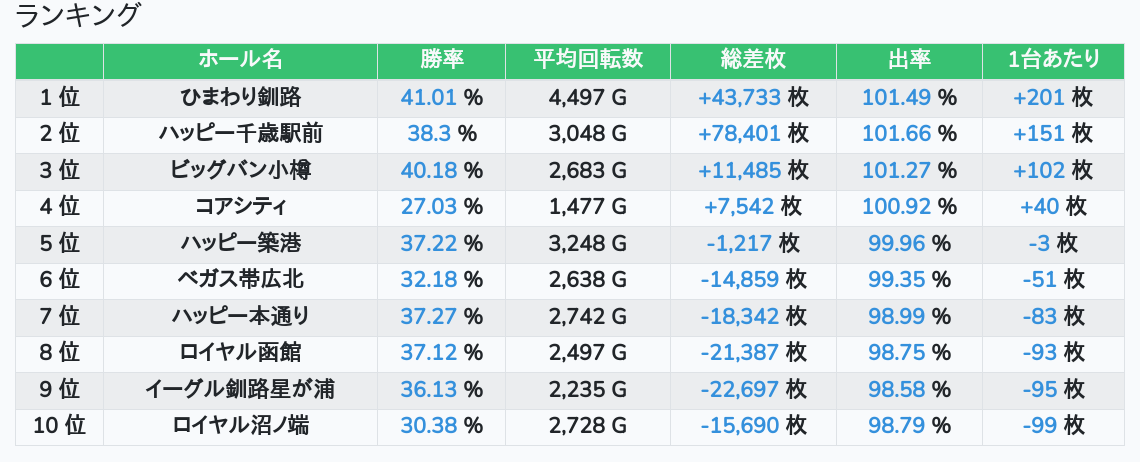Click the ランキング heading

(78, 16)
